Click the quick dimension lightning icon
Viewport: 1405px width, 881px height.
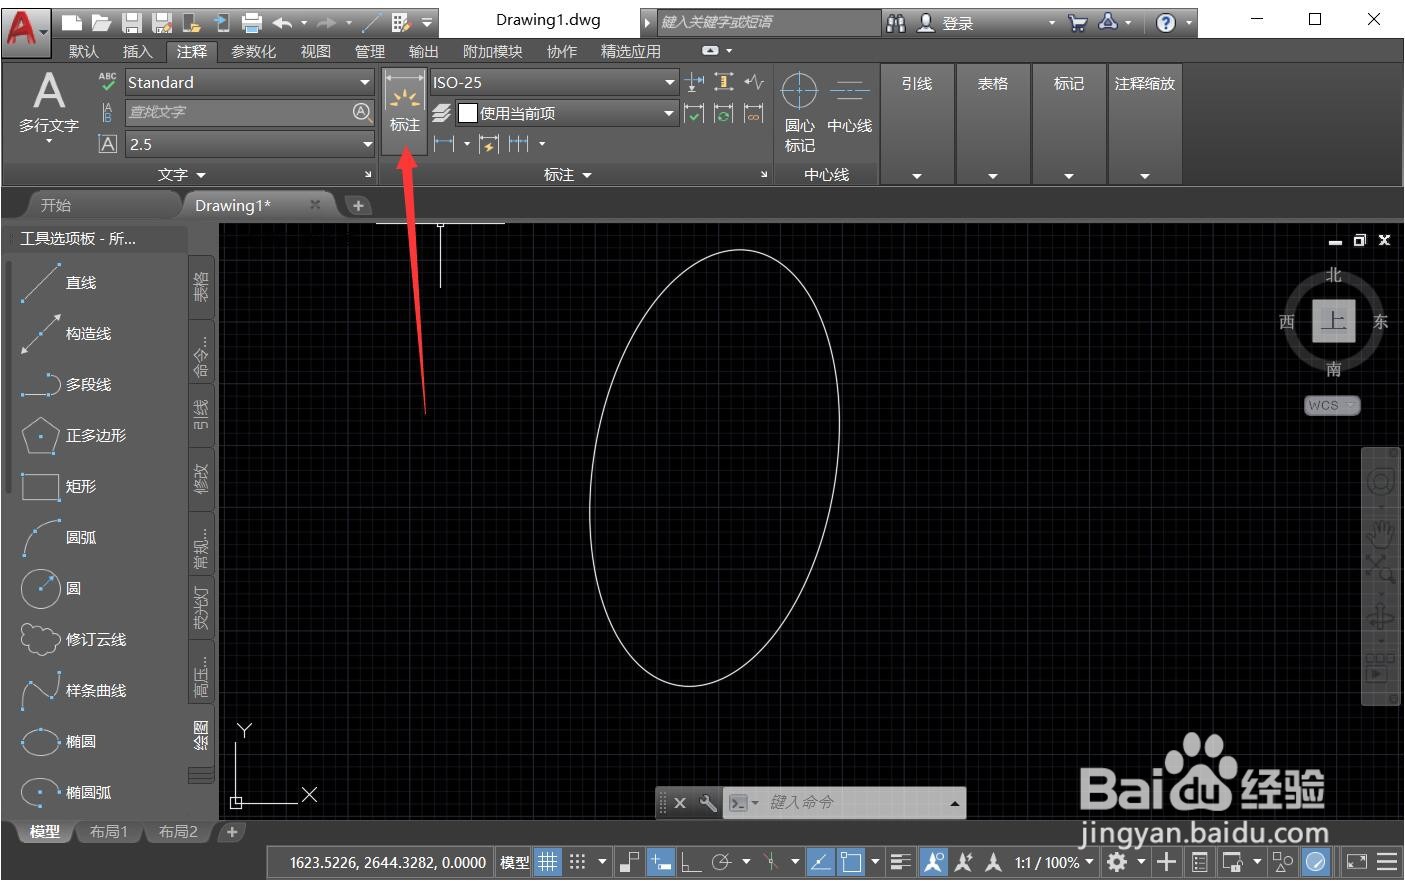488,144
